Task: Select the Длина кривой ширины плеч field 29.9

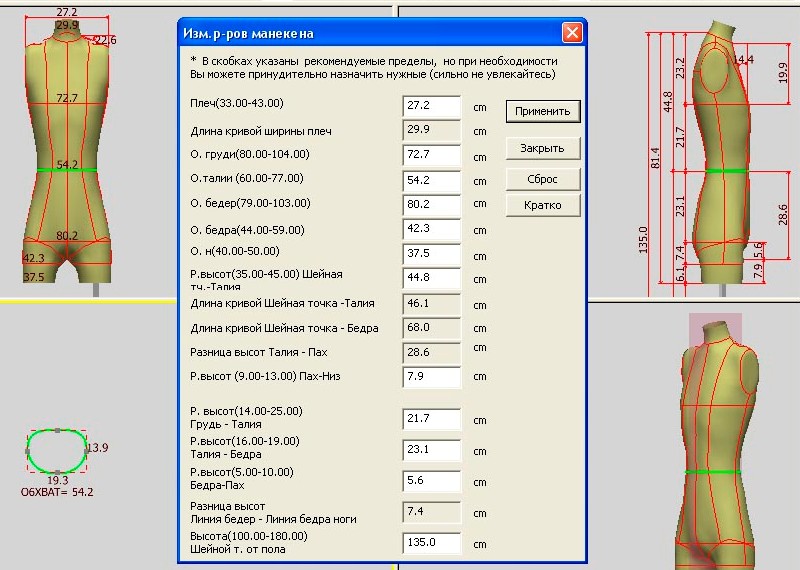Action: click(431, 130)
